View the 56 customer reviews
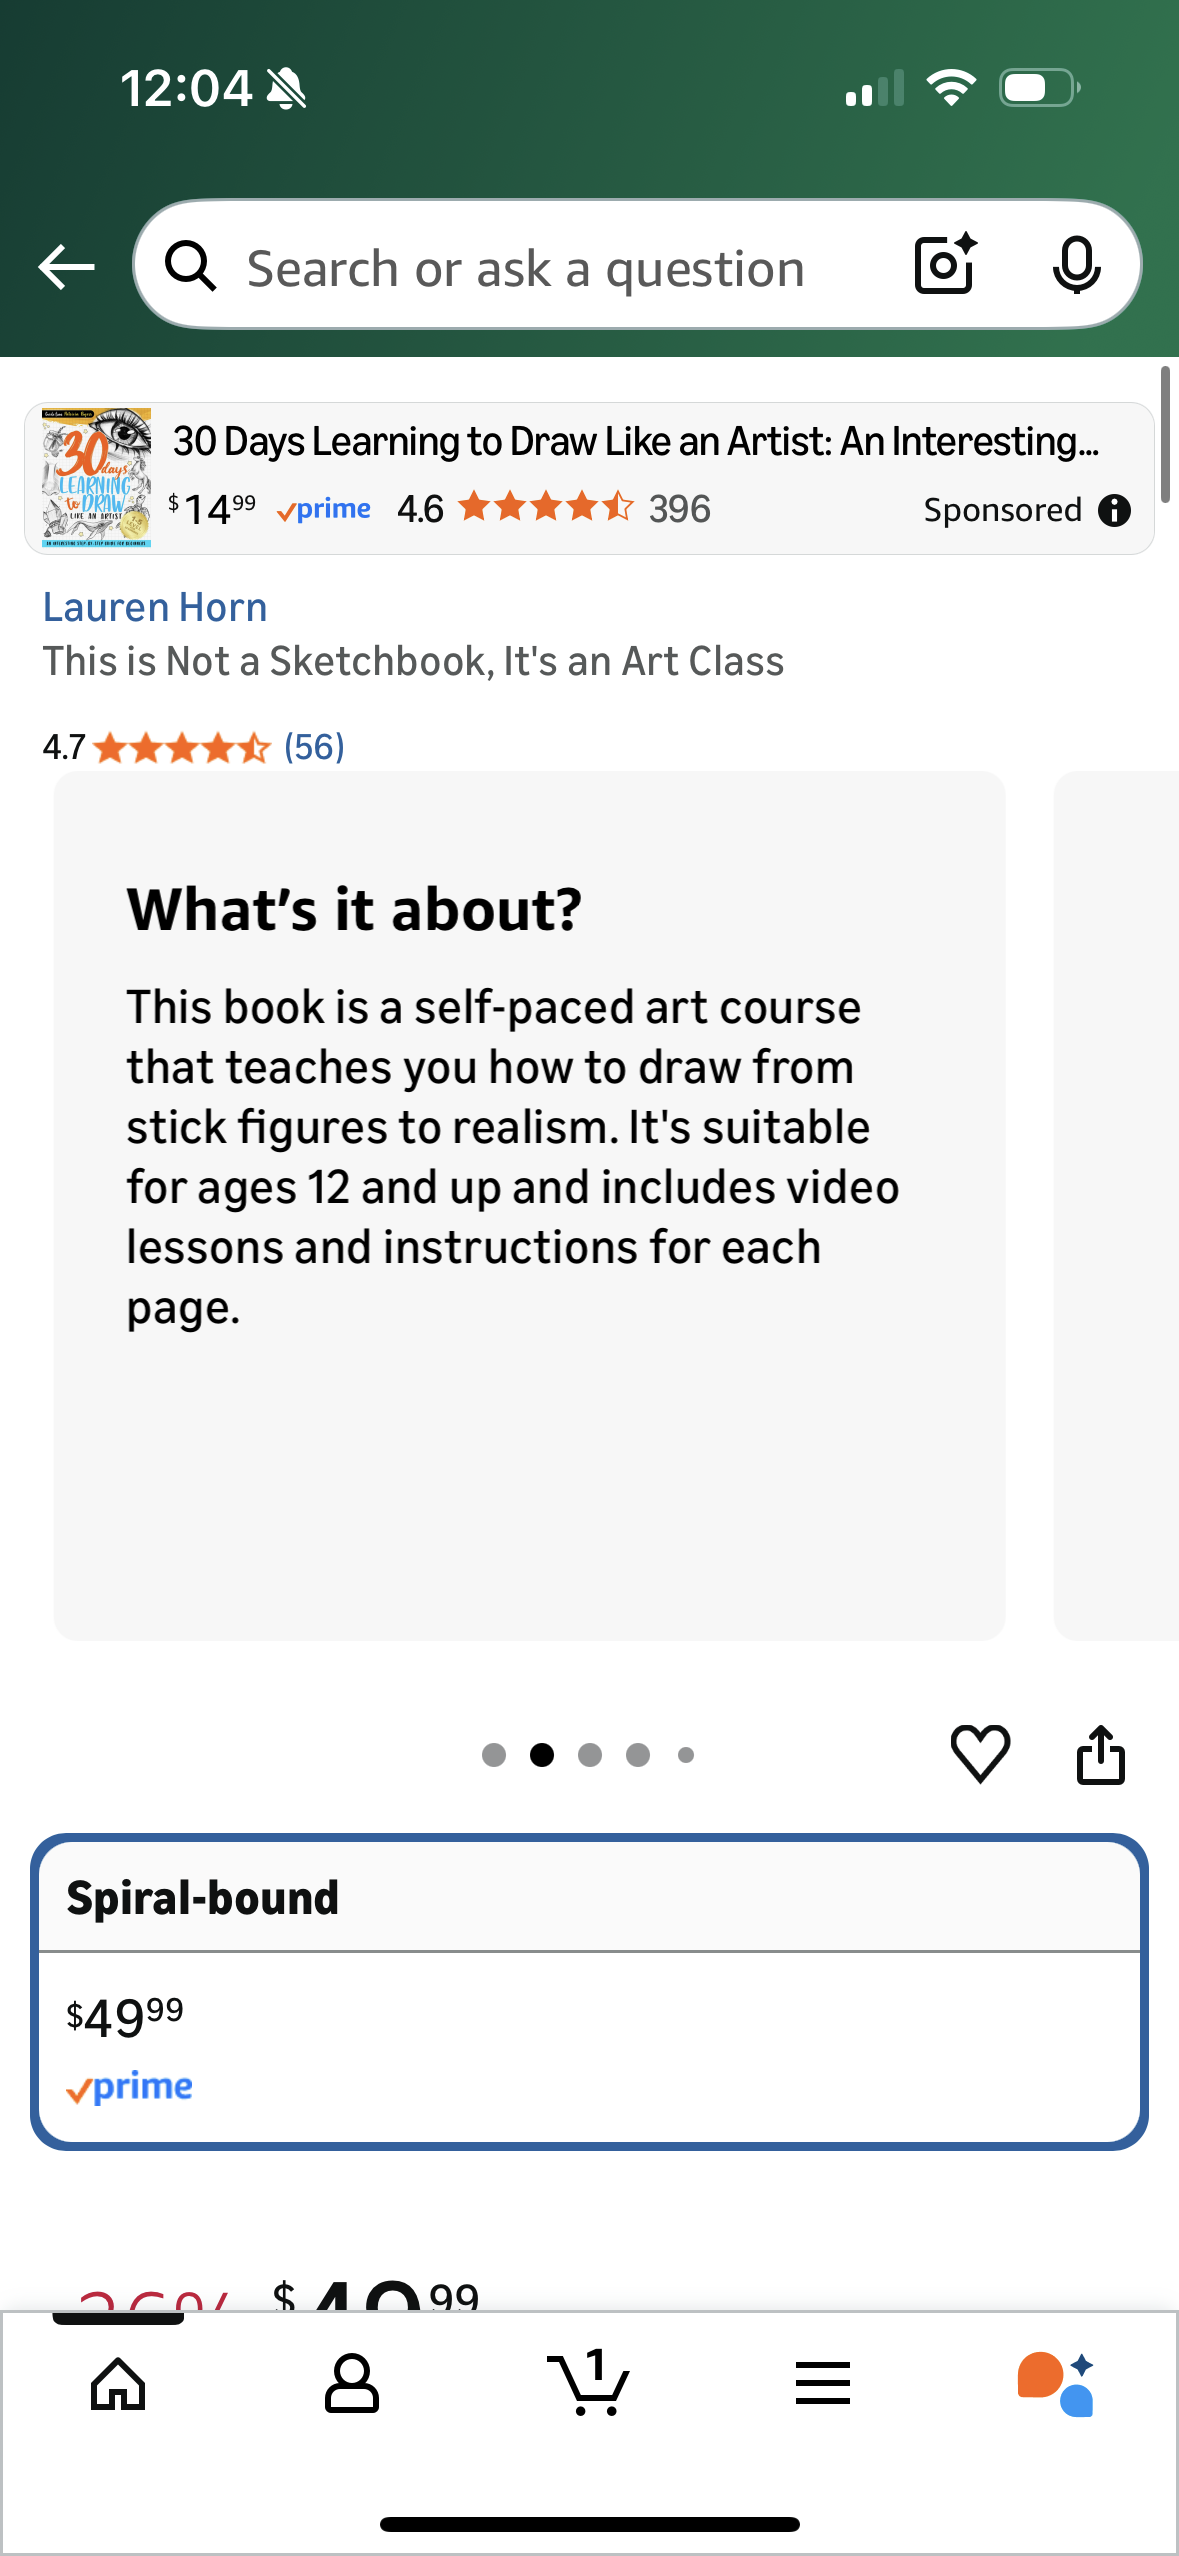Viewport: 1179px width, 2556px height. [x=314, y=747]
